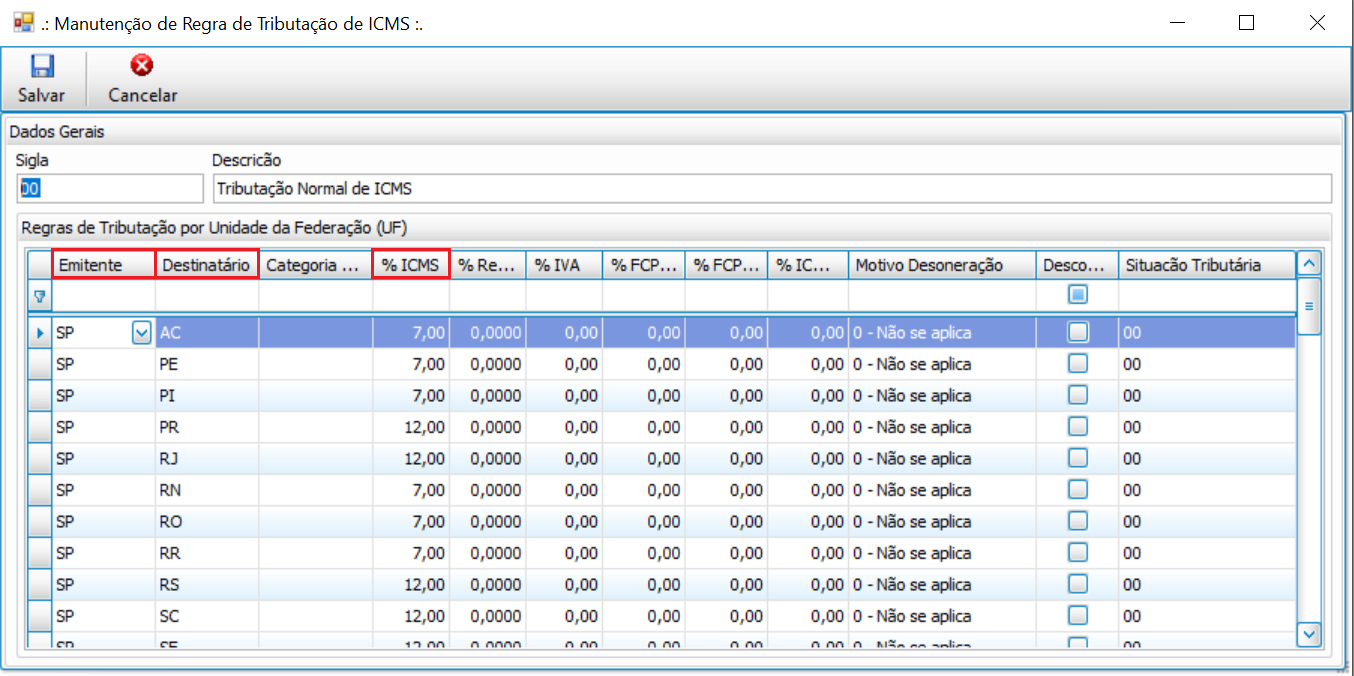This screenshot has height=676, width=1354.
Task: Click the Desco... column header
Action: pyautogui.click(x=1077, y=265)
